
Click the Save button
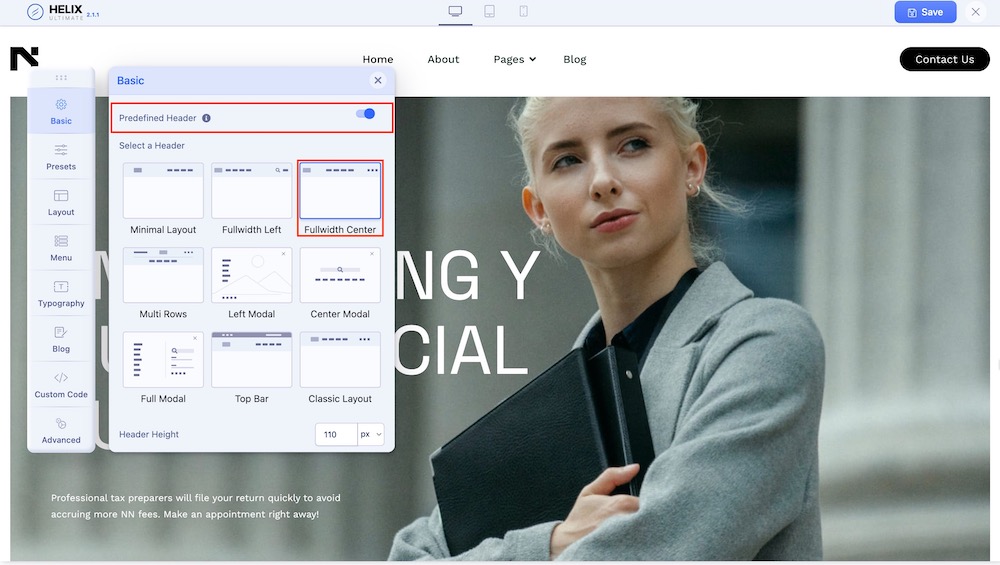[x=925, y=12]
